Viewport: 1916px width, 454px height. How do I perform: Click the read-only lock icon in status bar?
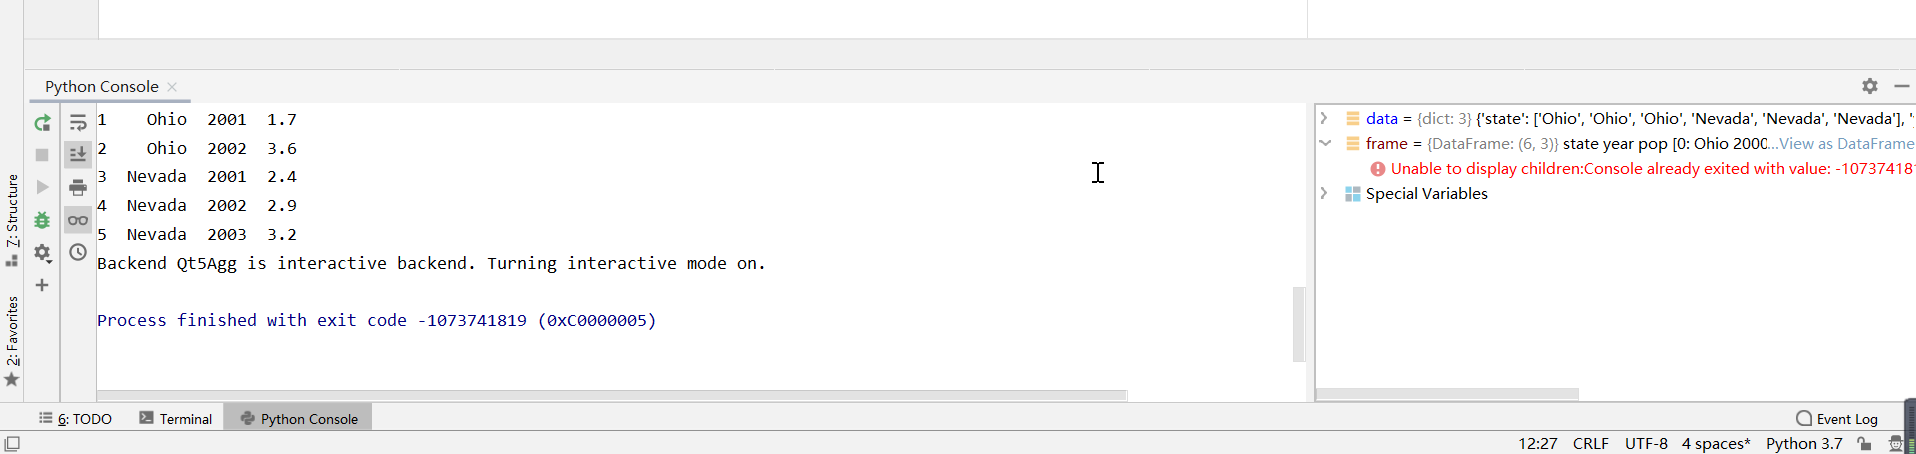click(1864, 444)
